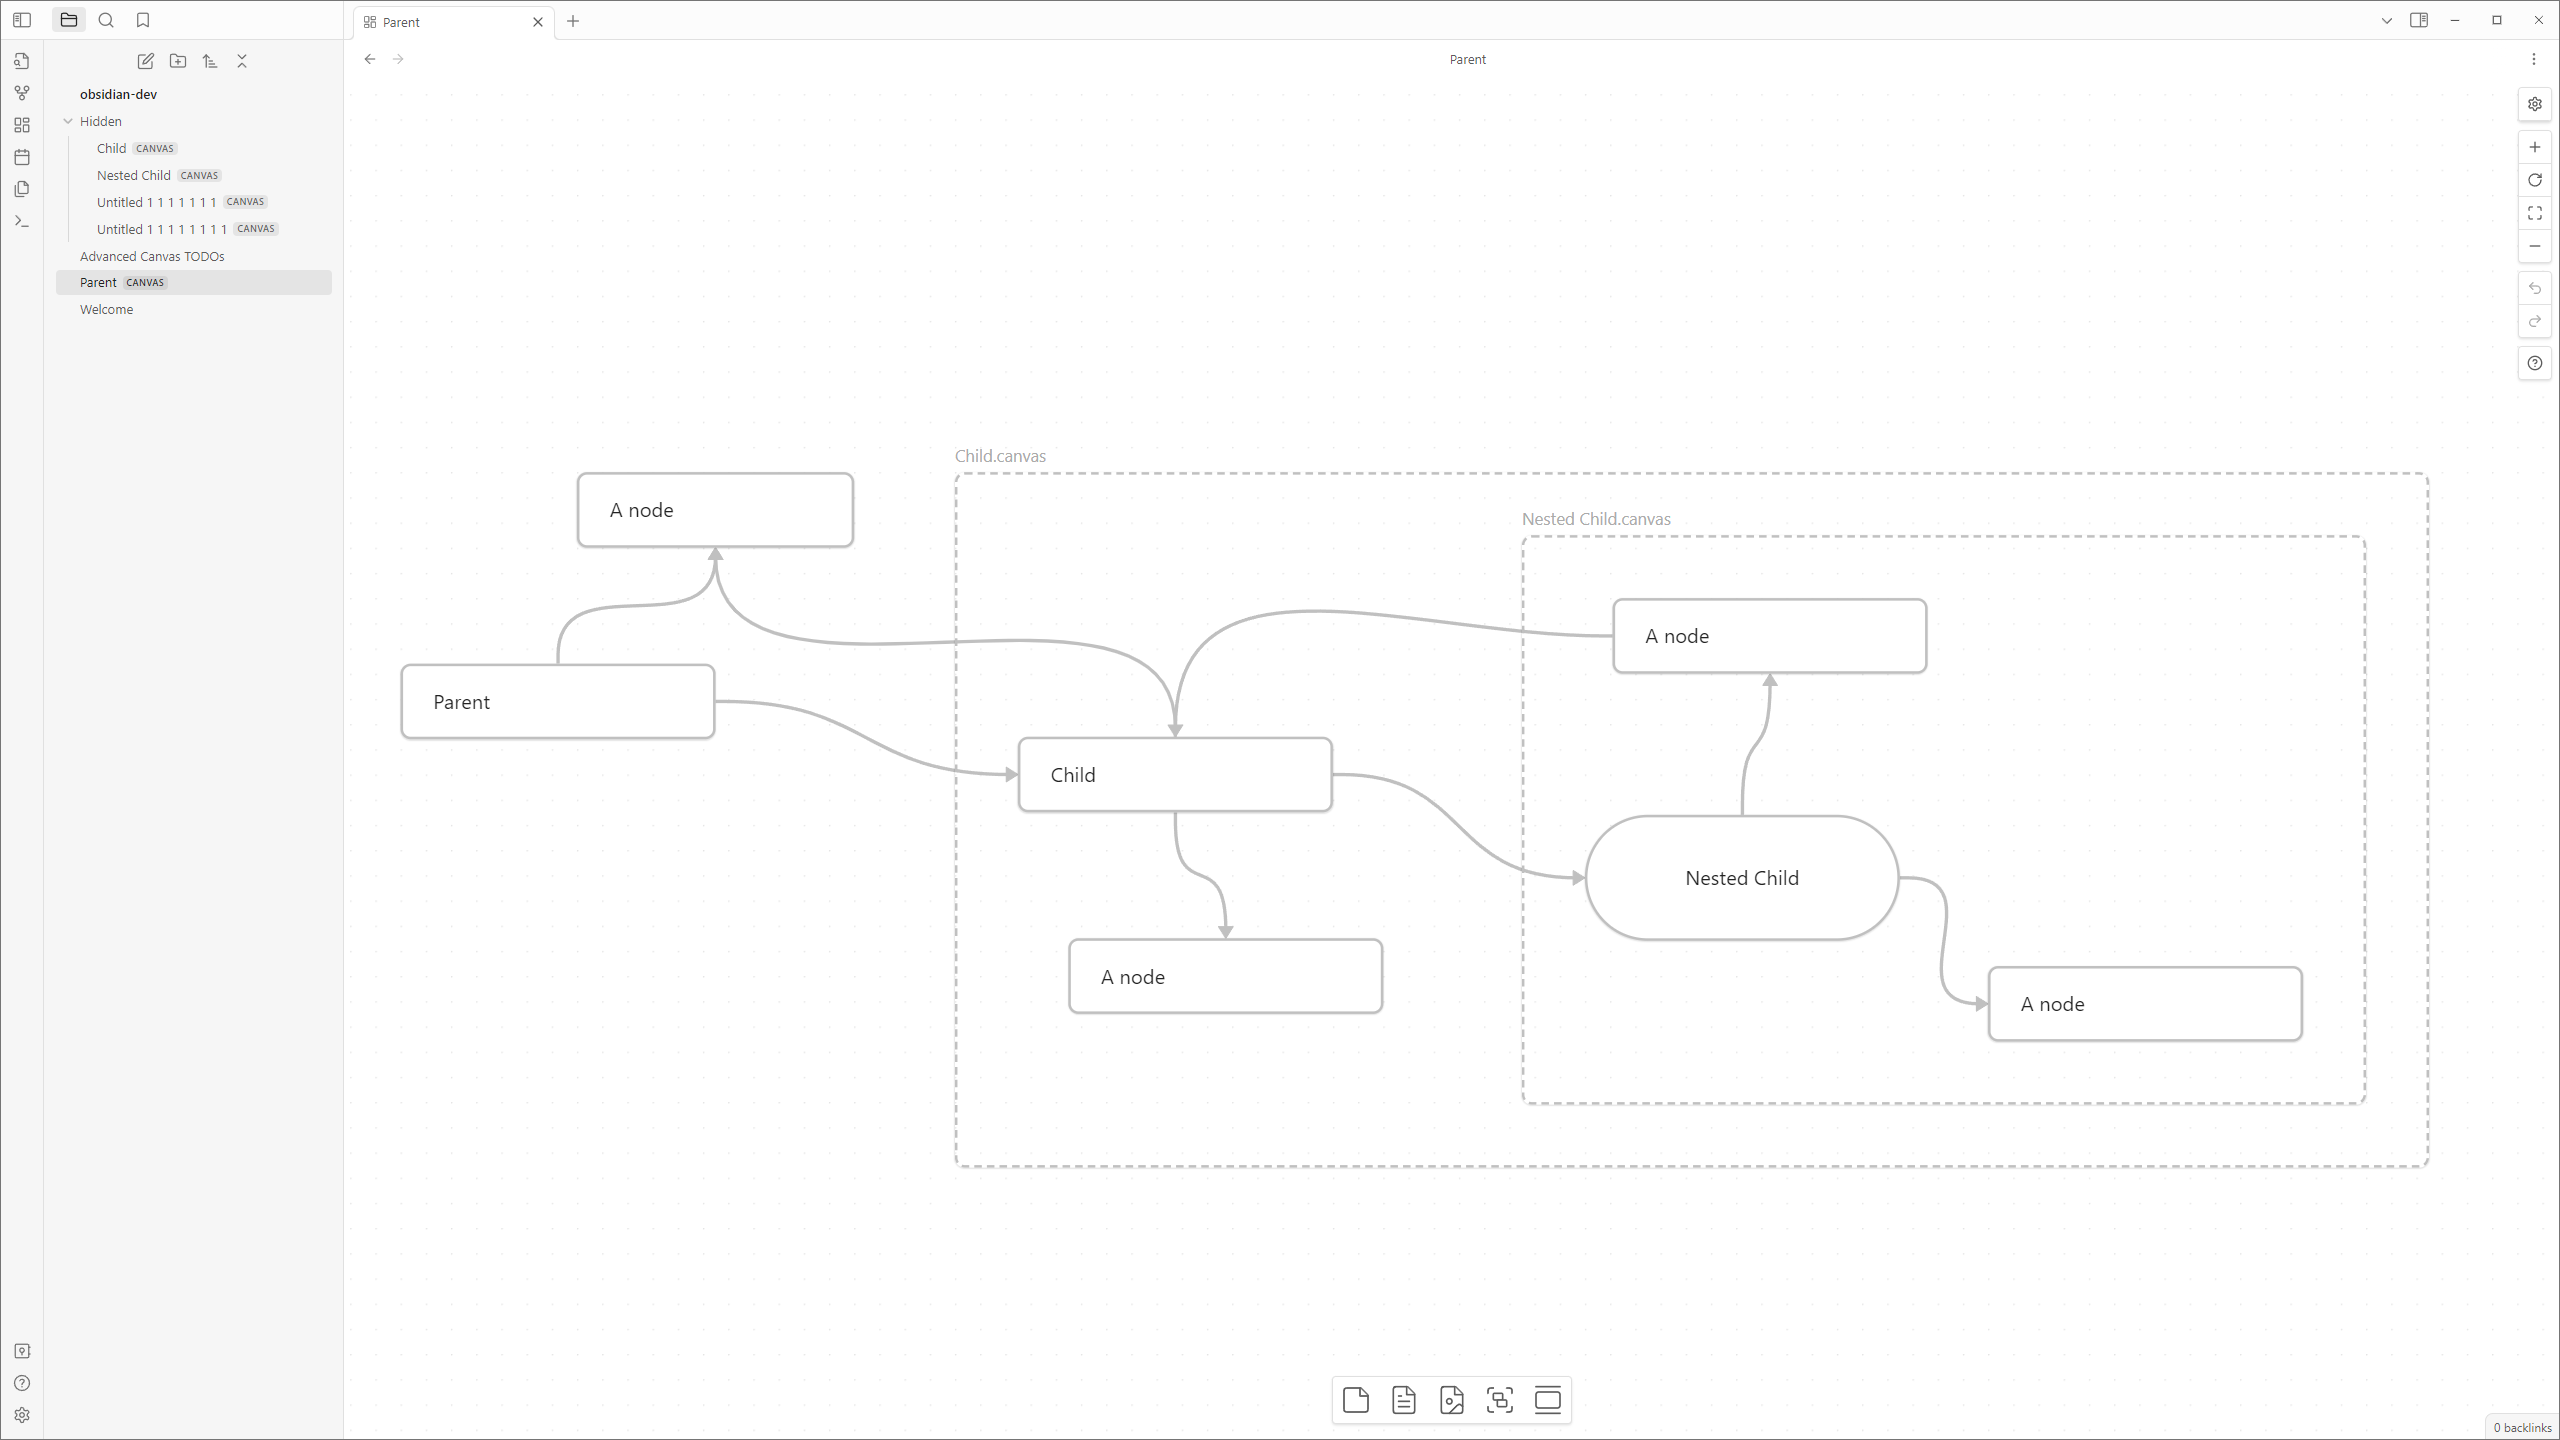This screenshot has height=1440, width=2560.
Task: Click Nested Child canvas file entry
Action: 134,174
